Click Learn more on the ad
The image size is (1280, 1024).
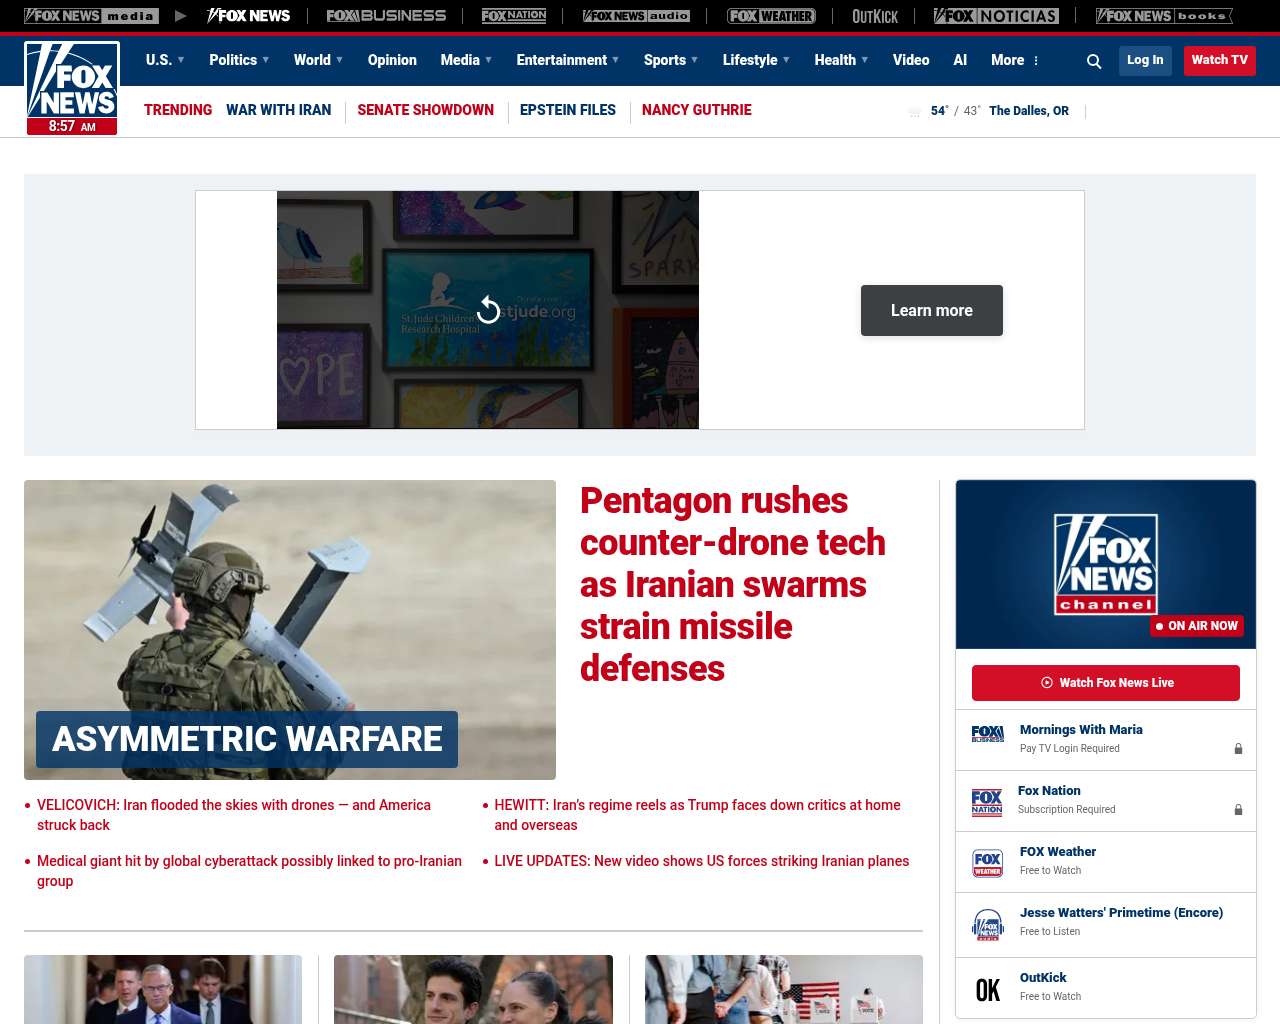click(x=931, y=310)
